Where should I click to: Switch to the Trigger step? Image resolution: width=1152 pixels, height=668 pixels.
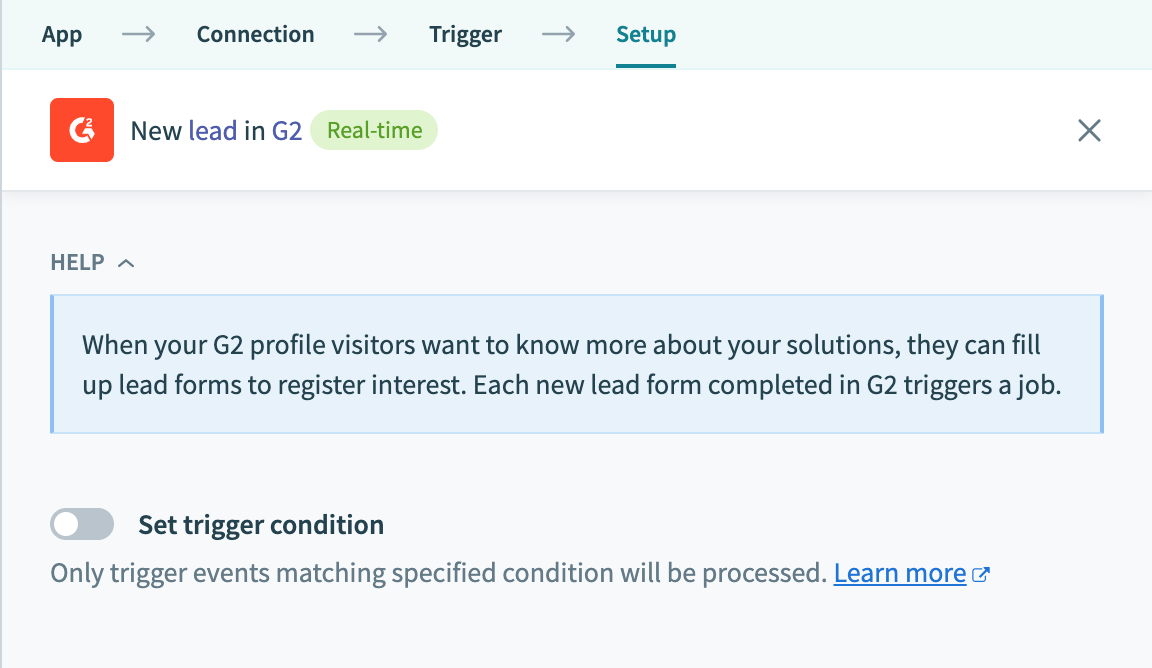coord(465,35)
